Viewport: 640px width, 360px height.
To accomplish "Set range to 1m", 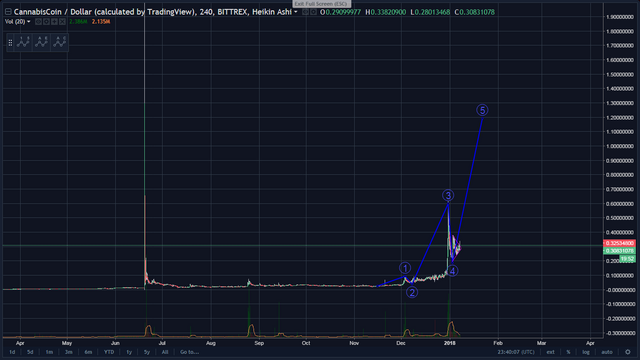I will (49, 352).
